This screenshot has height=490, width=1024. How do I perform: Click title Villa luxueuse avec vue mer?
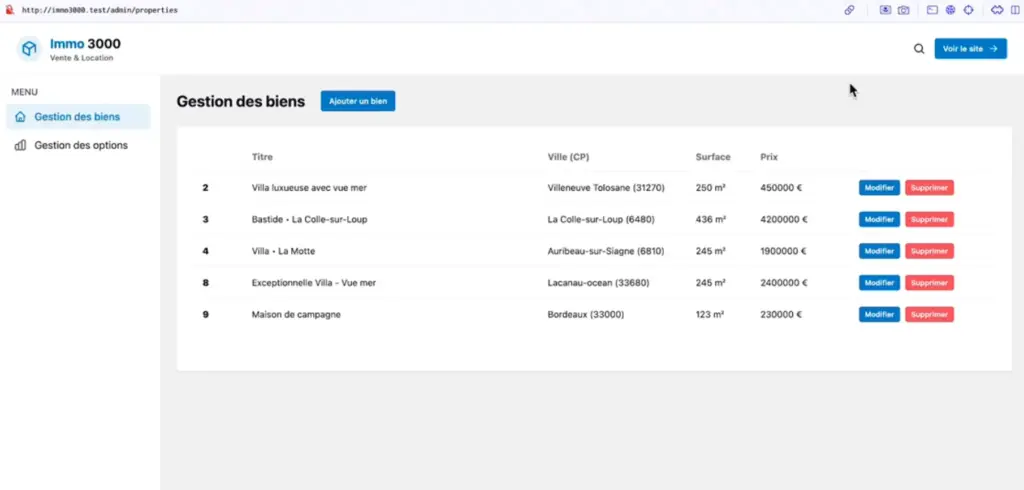point(310,188)
